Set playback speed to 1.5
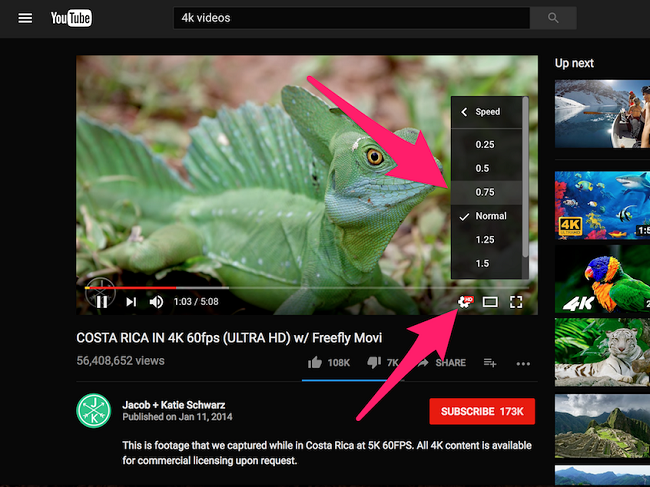This screenshot has height=487, width=650. coord(487,264)
